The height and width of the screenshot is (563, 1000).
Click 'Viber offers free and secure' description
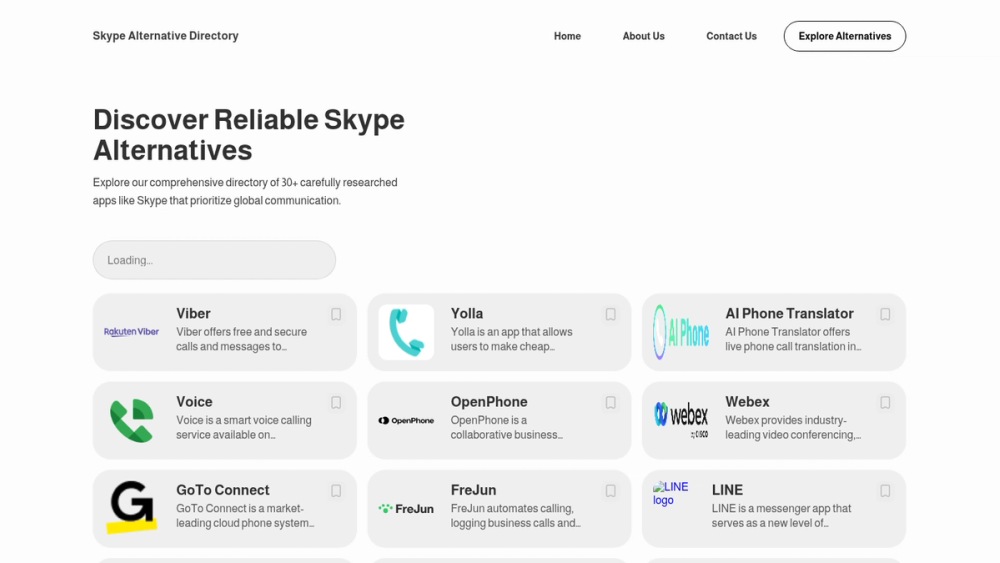(x=242, y=339)
